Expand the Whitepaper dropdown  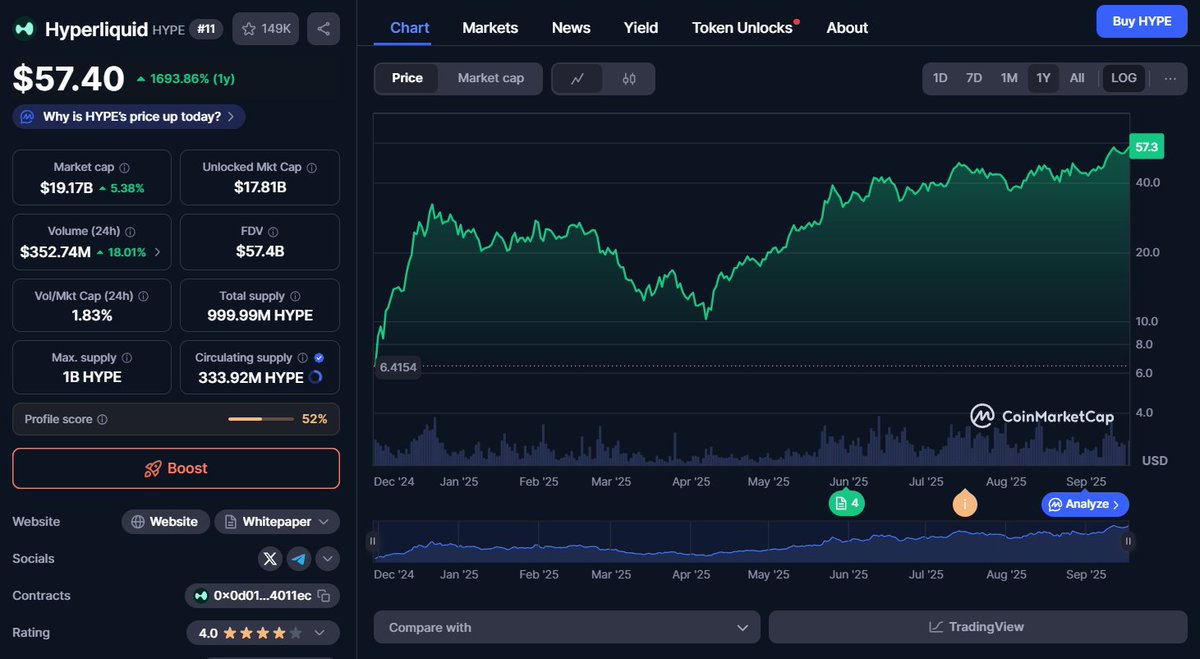(x=277, y=522)
